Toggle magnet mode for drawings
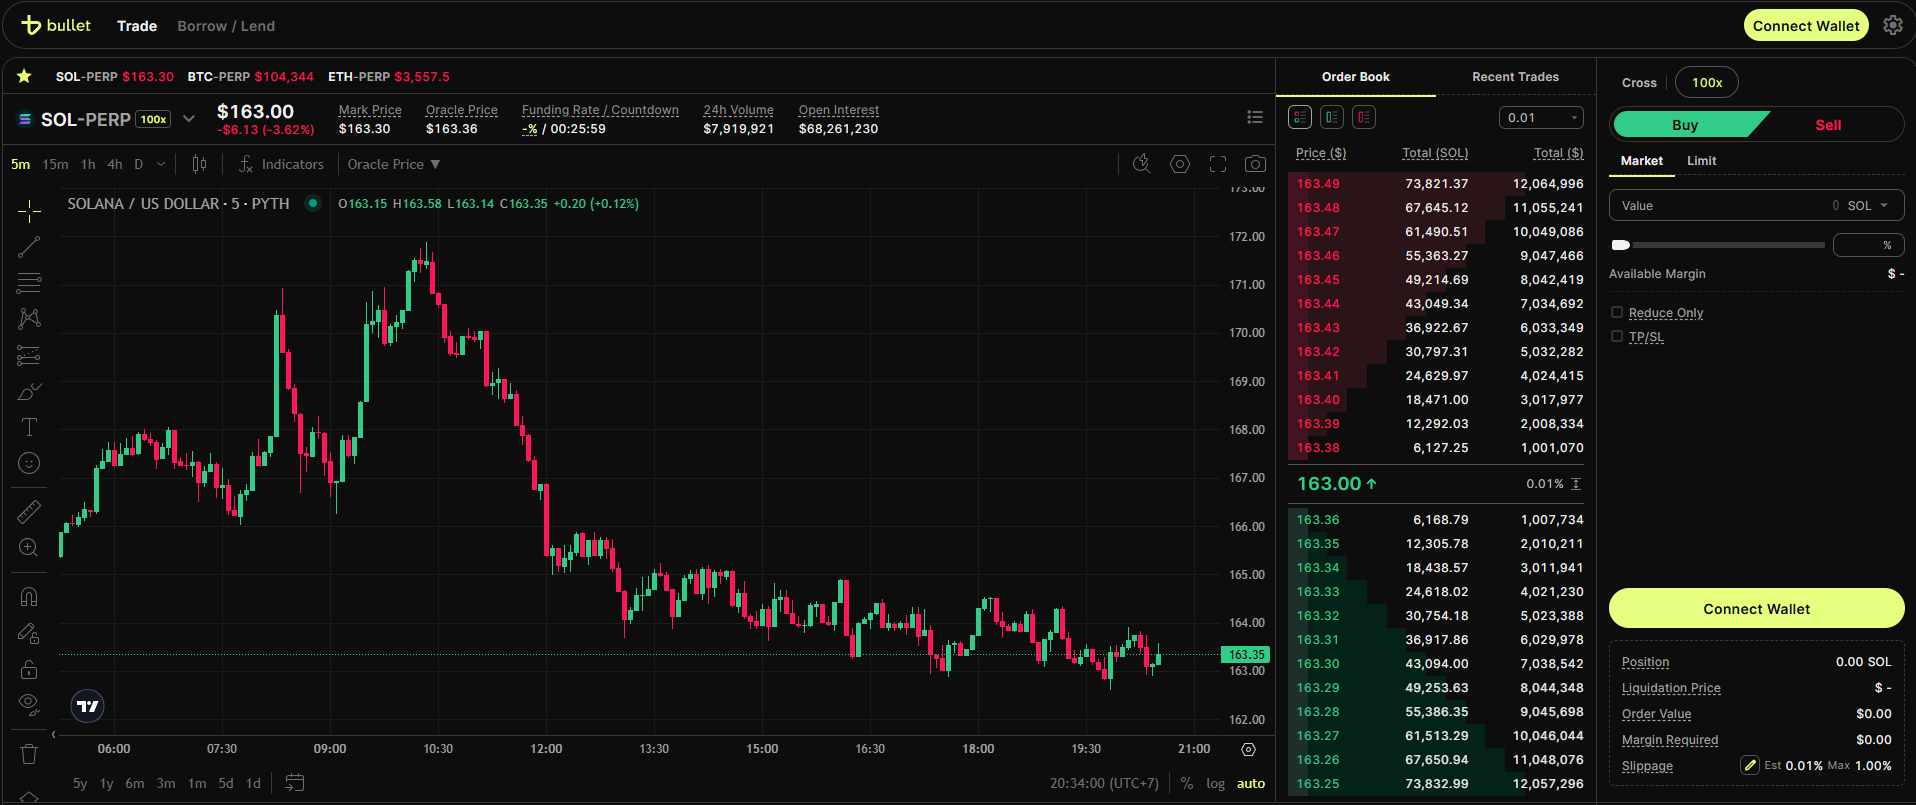Viewport: 1916px width, 805px height. point(29,597)
